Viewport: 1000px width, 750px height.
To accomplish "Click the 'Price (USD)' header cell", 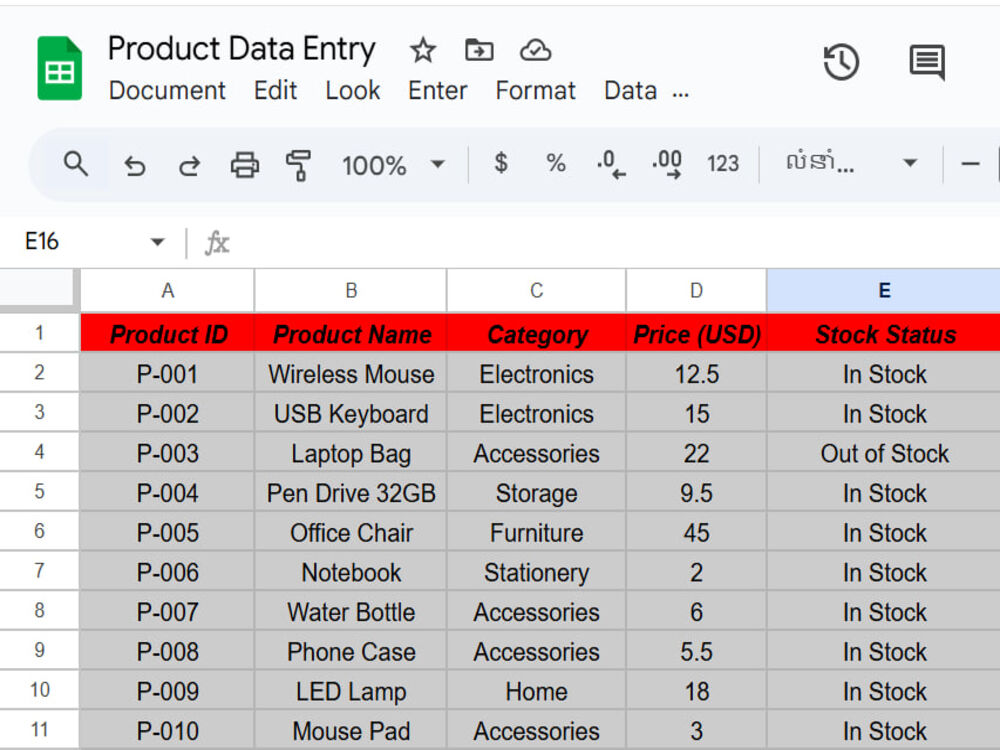I will (x=696, y=334).
